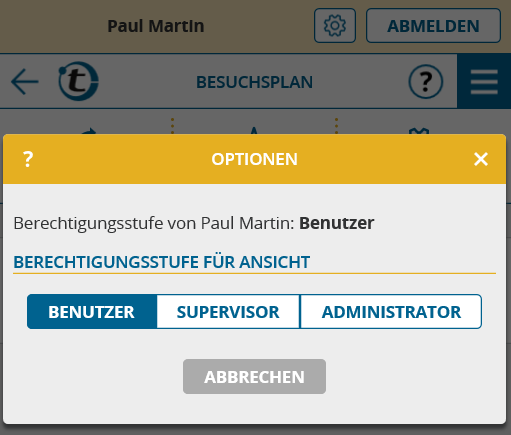Viewport: 511px width, 435px height.
Task: Click the partially hidden curved-arrow icon behind dialog
Action: coord(89,131)
